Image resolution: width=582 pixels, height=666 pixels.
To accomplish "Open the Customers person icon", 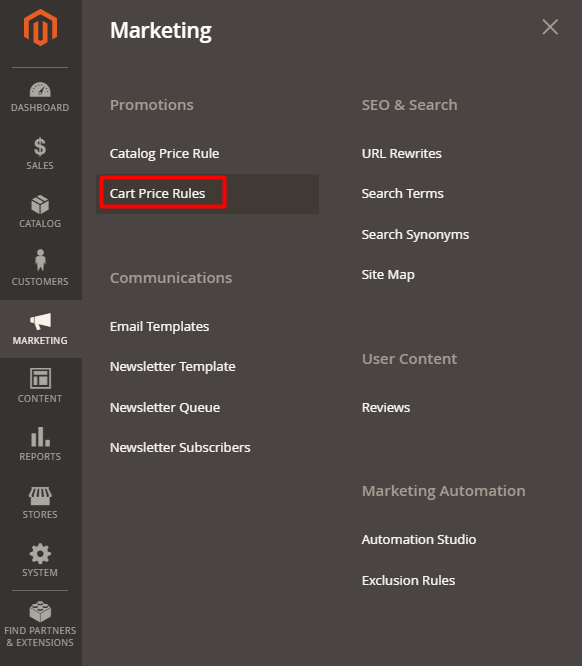I will (40, 260).
